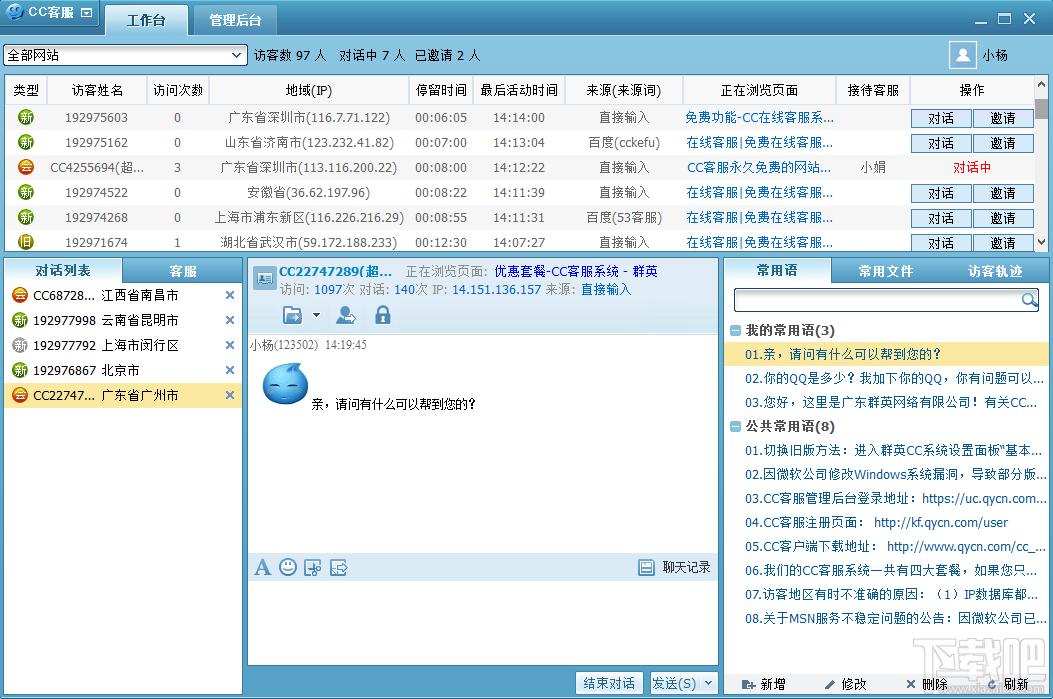Switch to the 客服 tab
This screenshot has width=1053, height=699.
coord(183,271)
